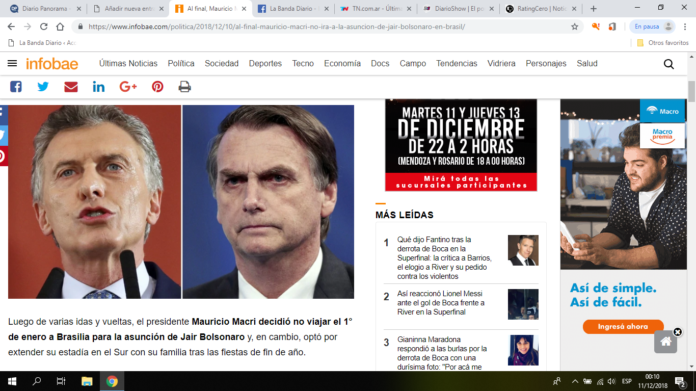The height and width of the screenshot is (391, 696).
Task: Open La Banda Diario bookmark
Action: tap(43, 43)
